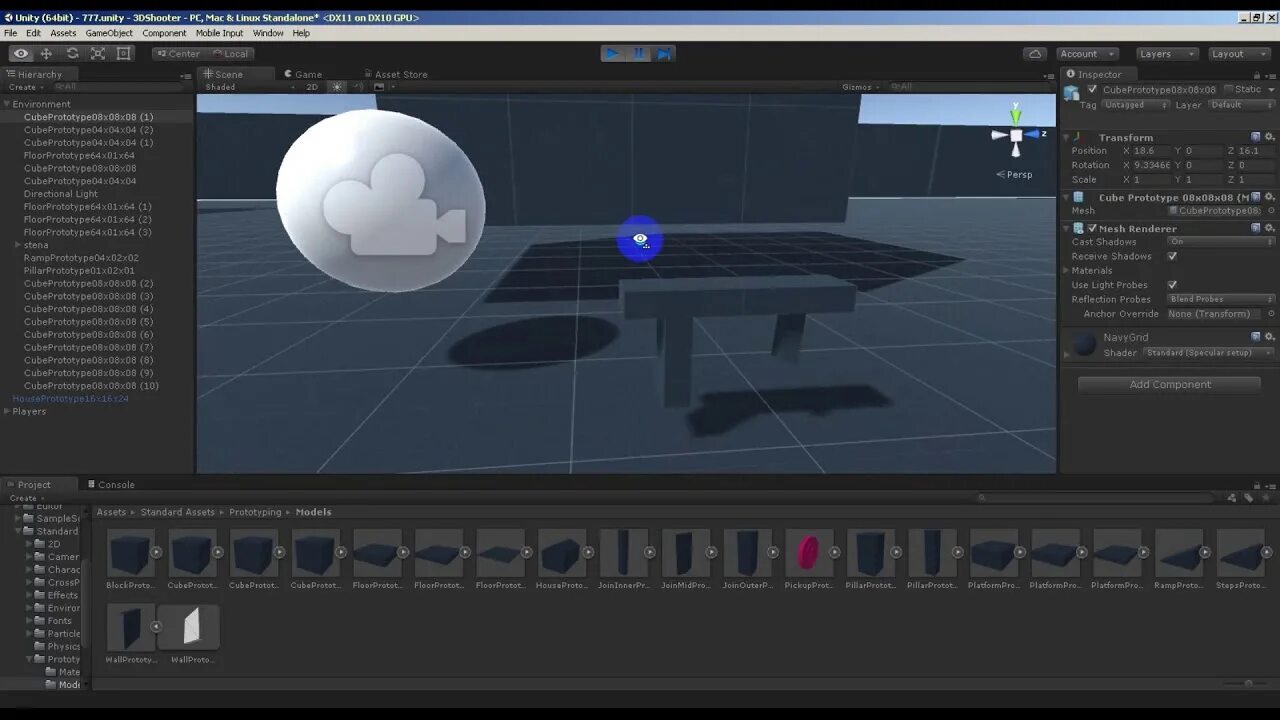The height and width of the screenshot is (720, 1280).
Task: Select BlockPrototype model asset
Action: (130, 552)
